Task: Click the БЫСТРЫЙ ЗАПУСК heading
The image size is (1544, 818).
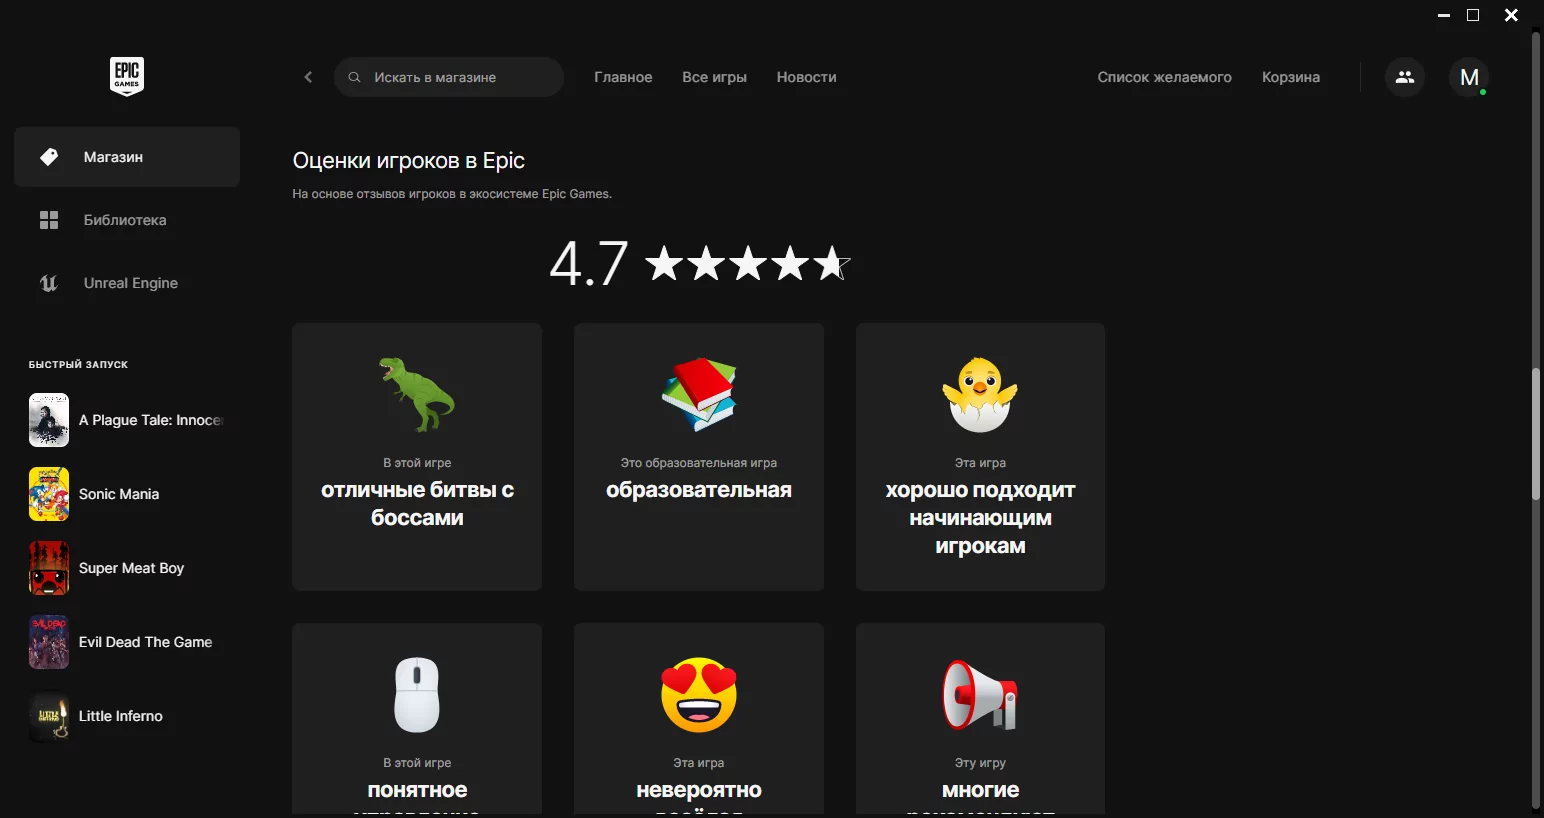Action: 78,365
